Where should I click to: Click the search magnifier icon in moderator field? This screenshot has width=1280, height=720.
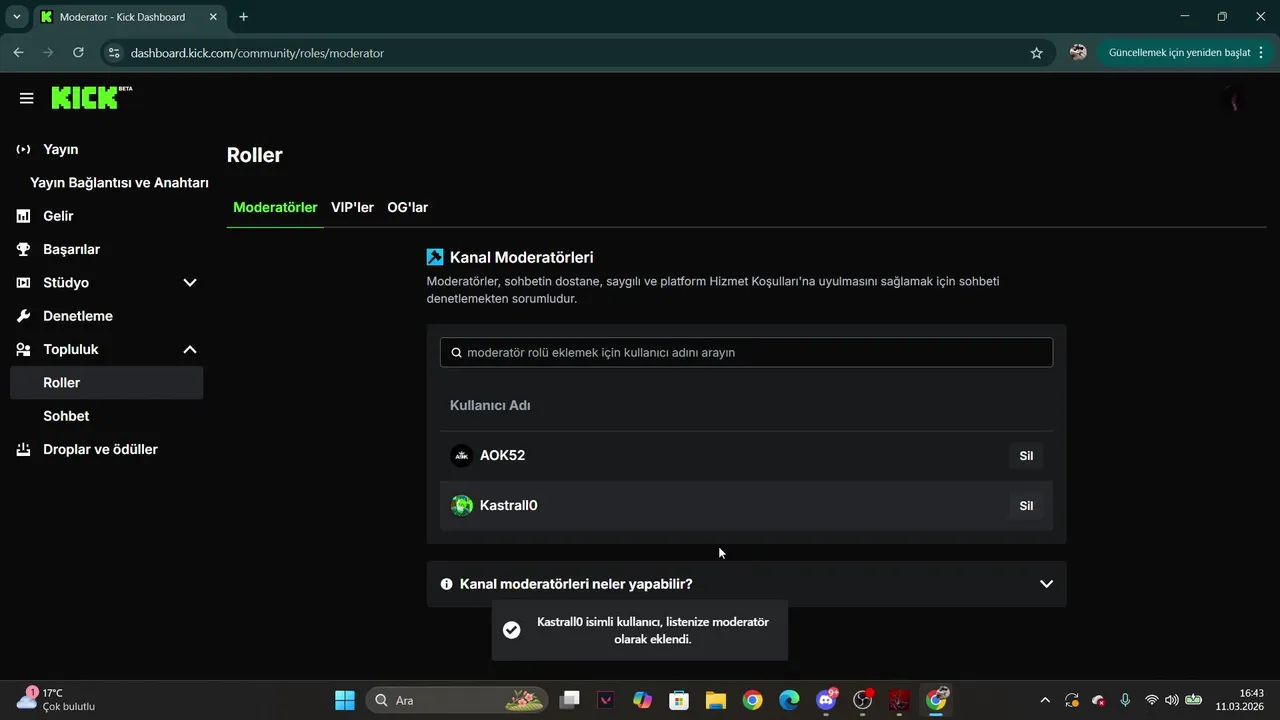click(x=457, y=352)
